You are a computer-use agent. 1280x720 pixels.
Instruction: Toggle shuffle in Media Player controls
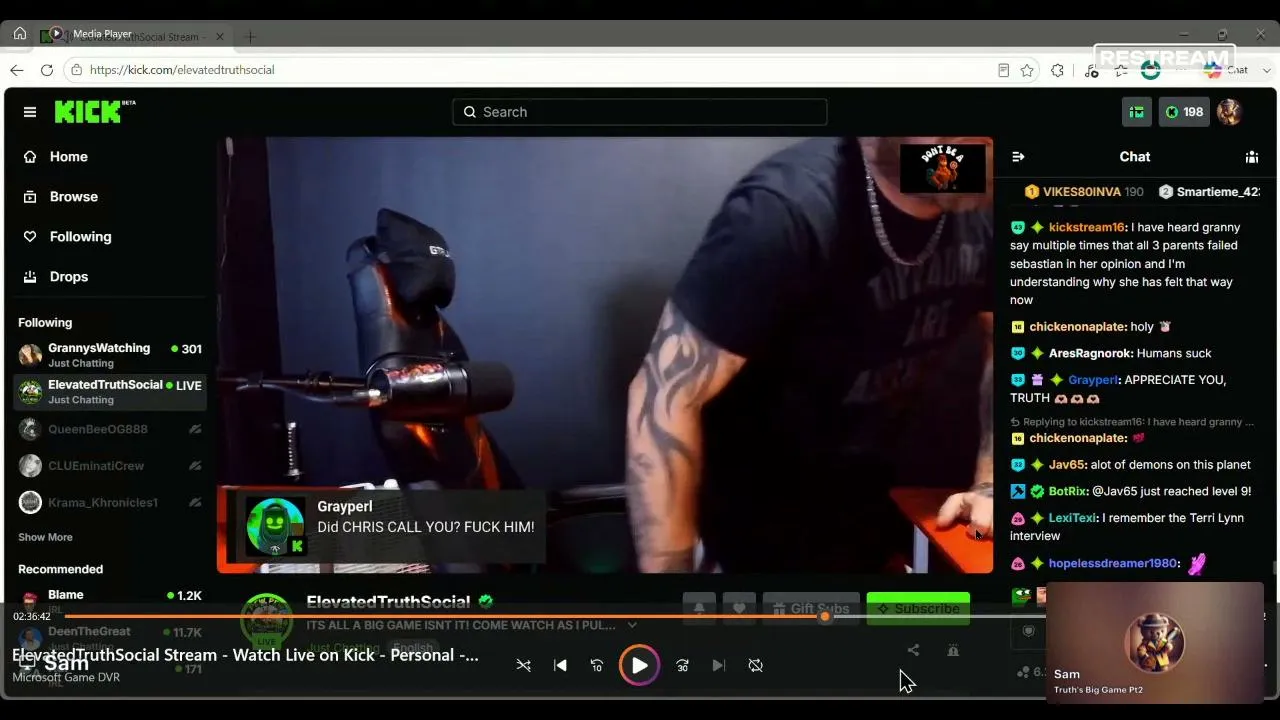click(x=523, y=665)
